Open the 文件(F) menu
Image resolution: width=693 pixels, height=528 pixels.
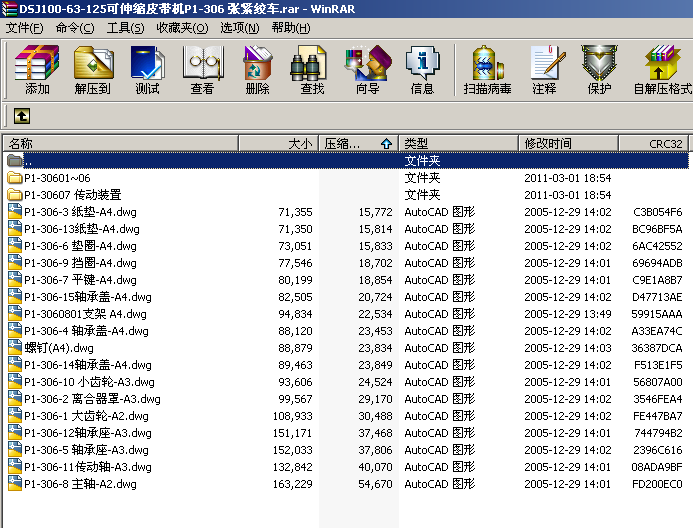tap(25, 28)
